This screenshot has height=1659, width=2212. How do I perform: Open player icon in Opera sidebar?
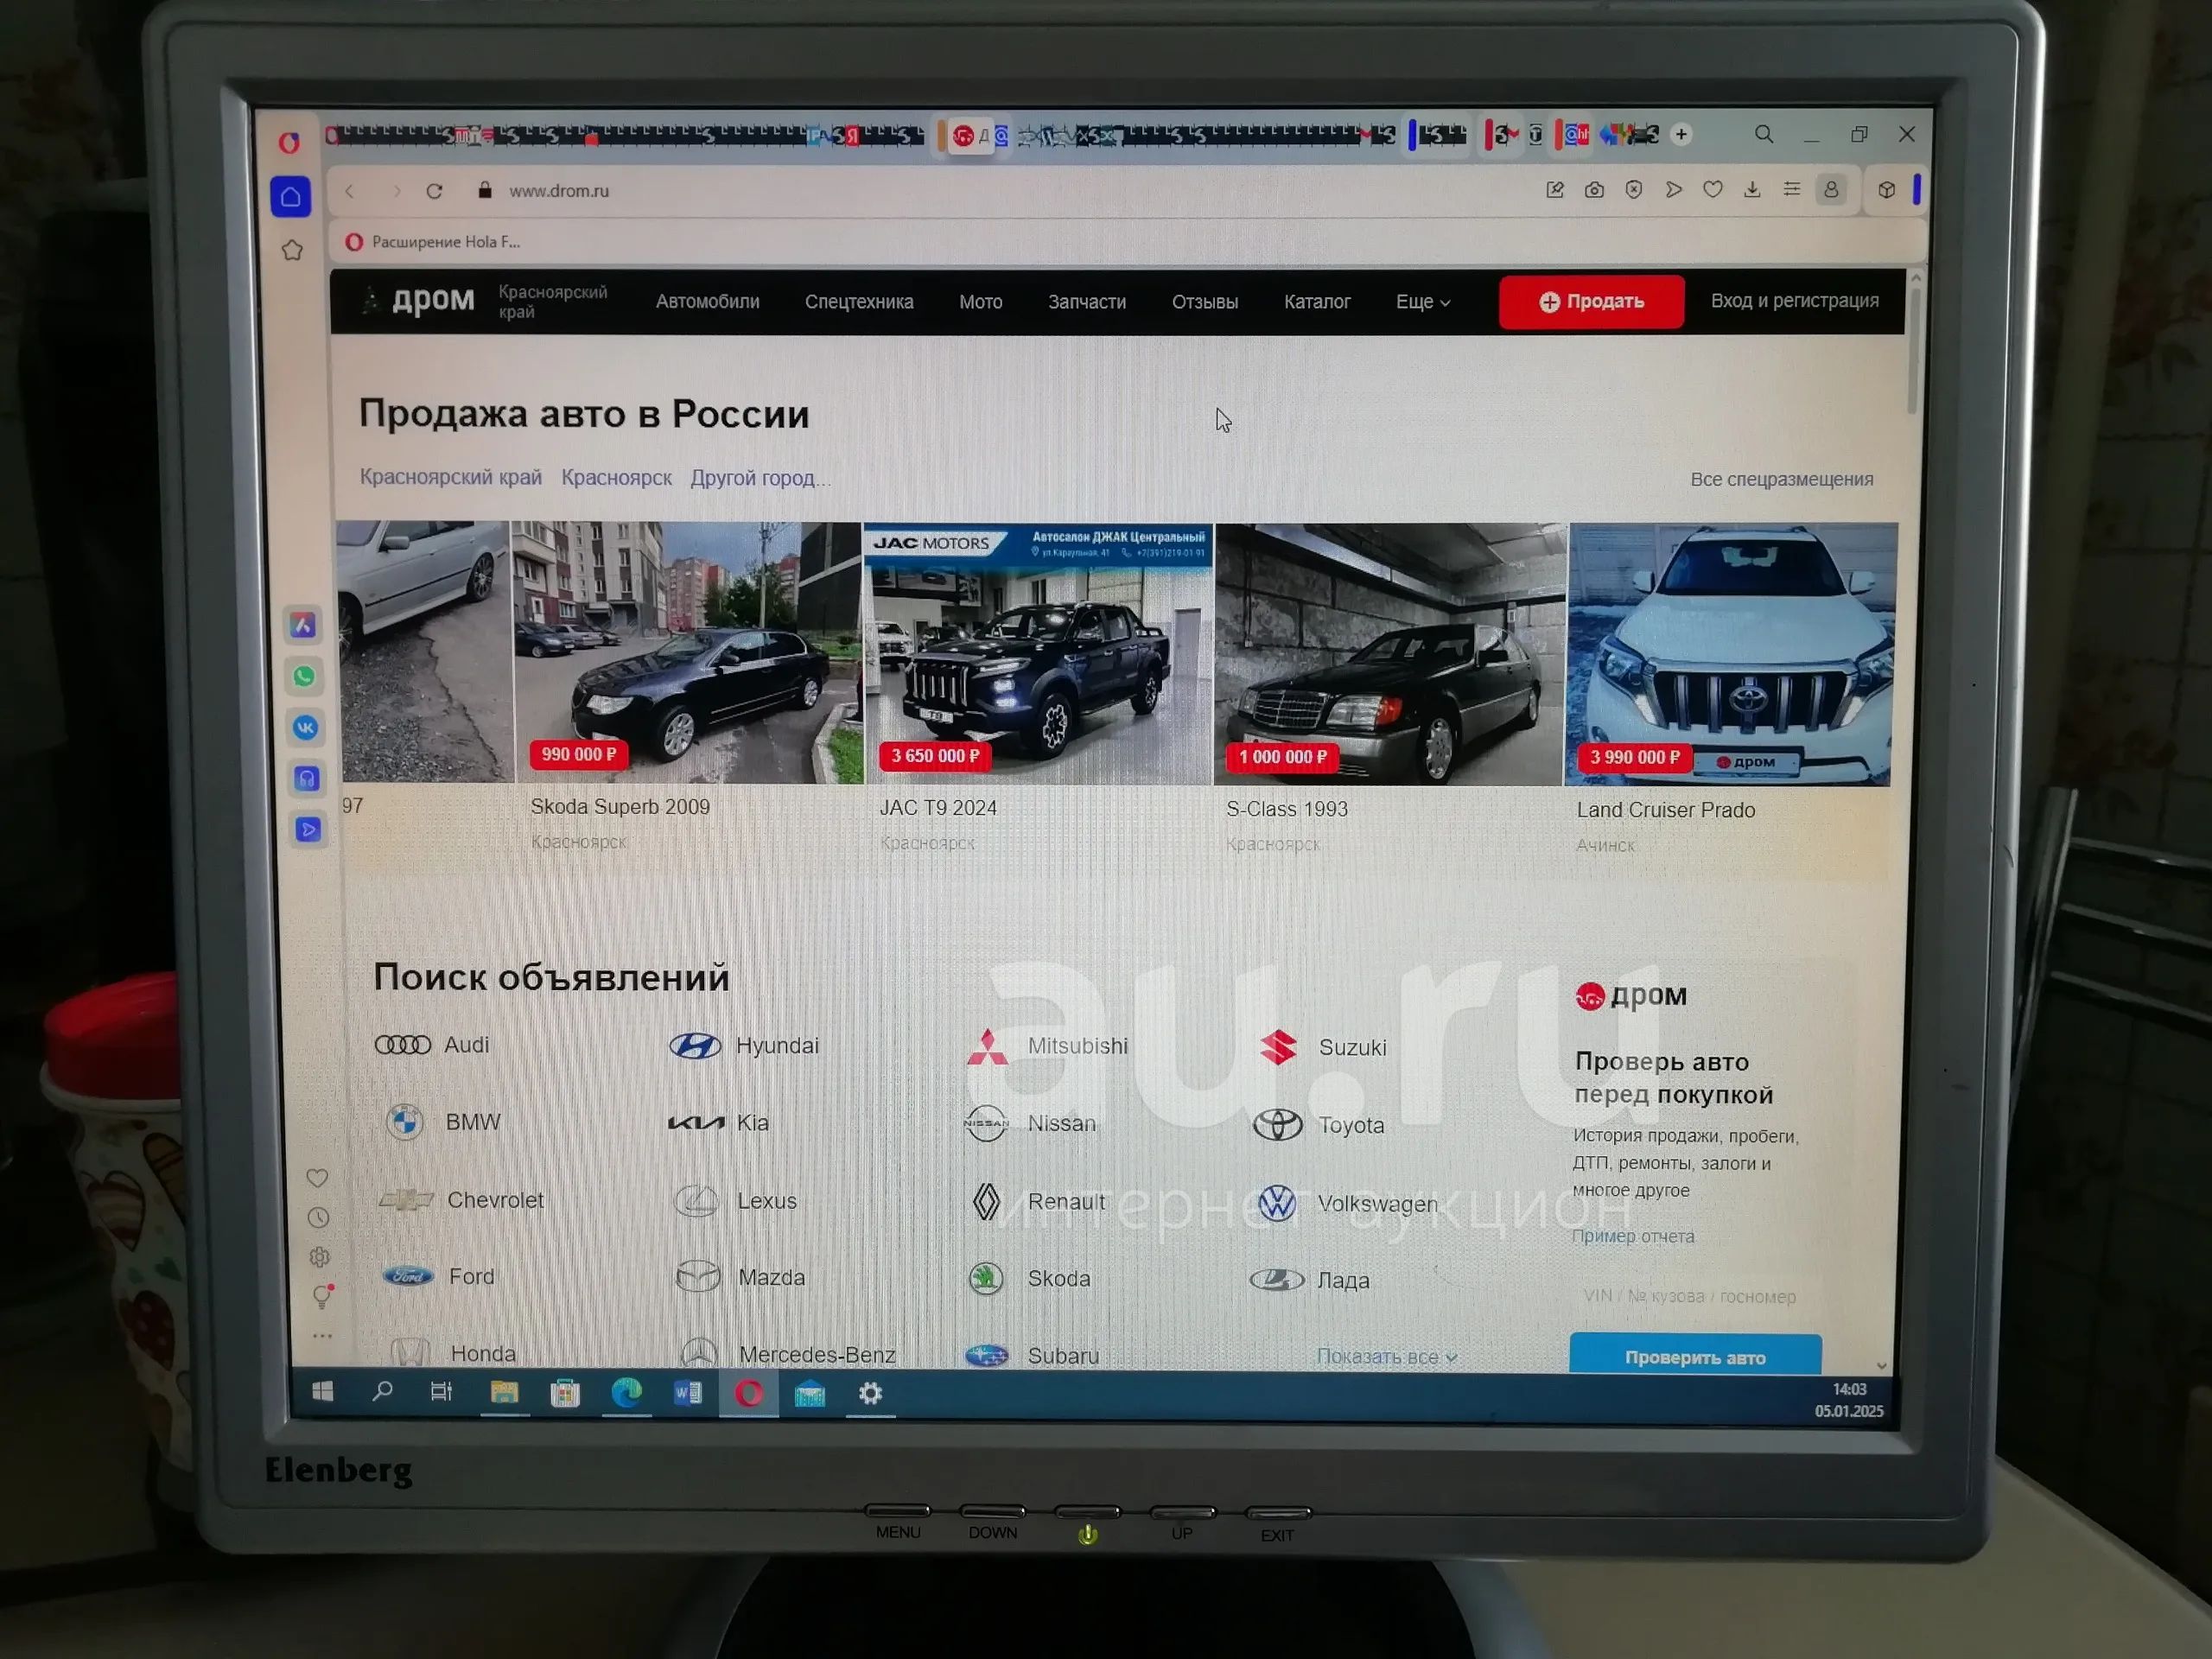(308, 829)
